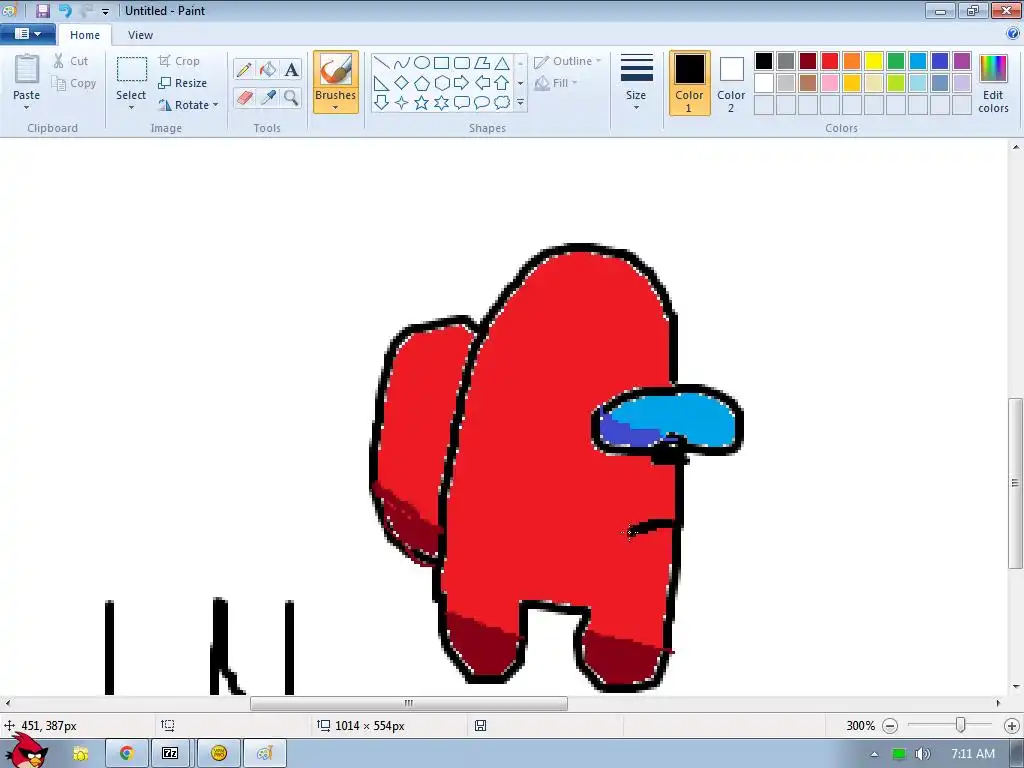
Task: Pick the Pentagon shape
Action: click(422, 83)
